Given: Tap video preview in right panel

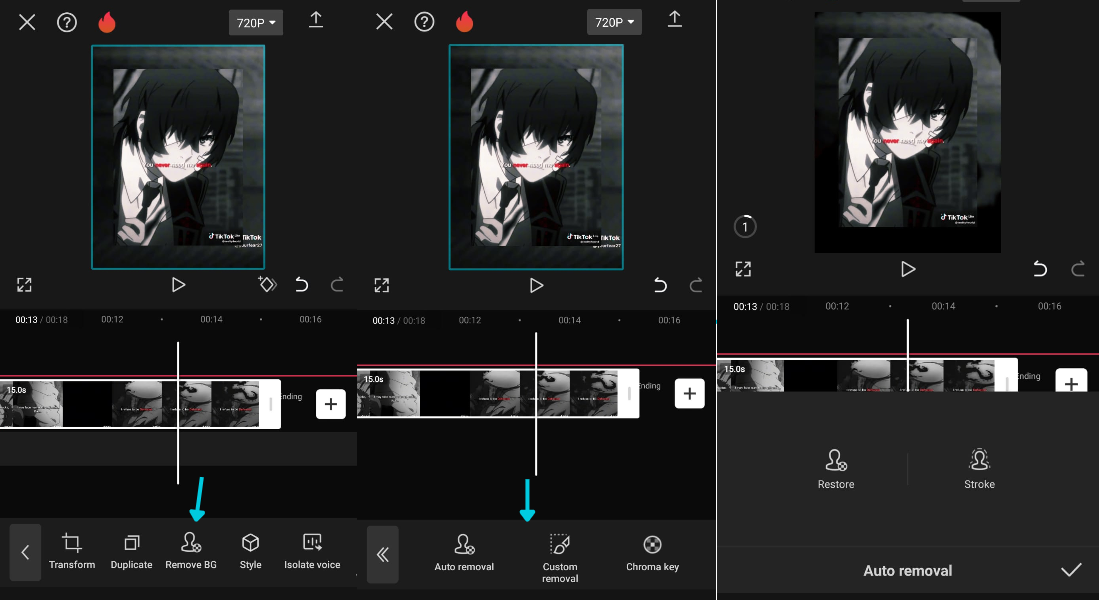Looking at the screenshot, I should coord(908,132).
